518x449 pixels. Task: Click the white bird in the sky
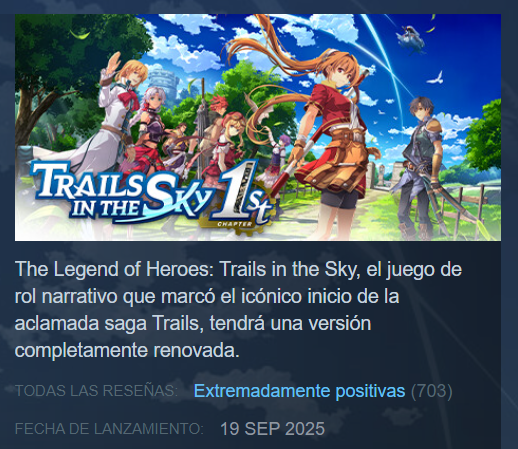(x=436, y=78)
